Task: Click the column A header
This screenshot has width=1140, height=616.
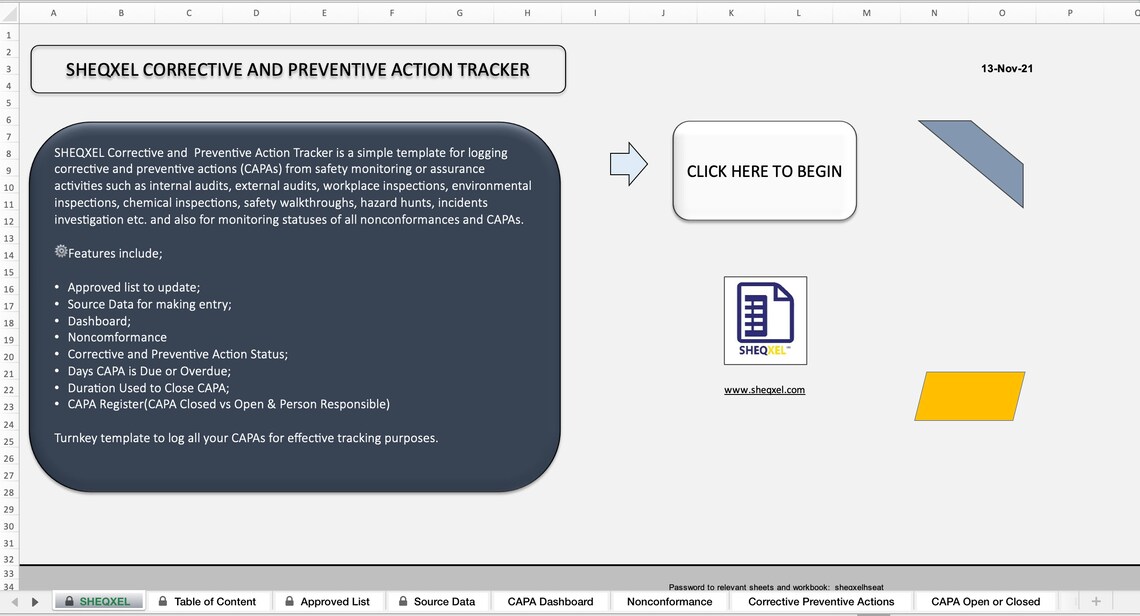Action: tap(54, 13)
